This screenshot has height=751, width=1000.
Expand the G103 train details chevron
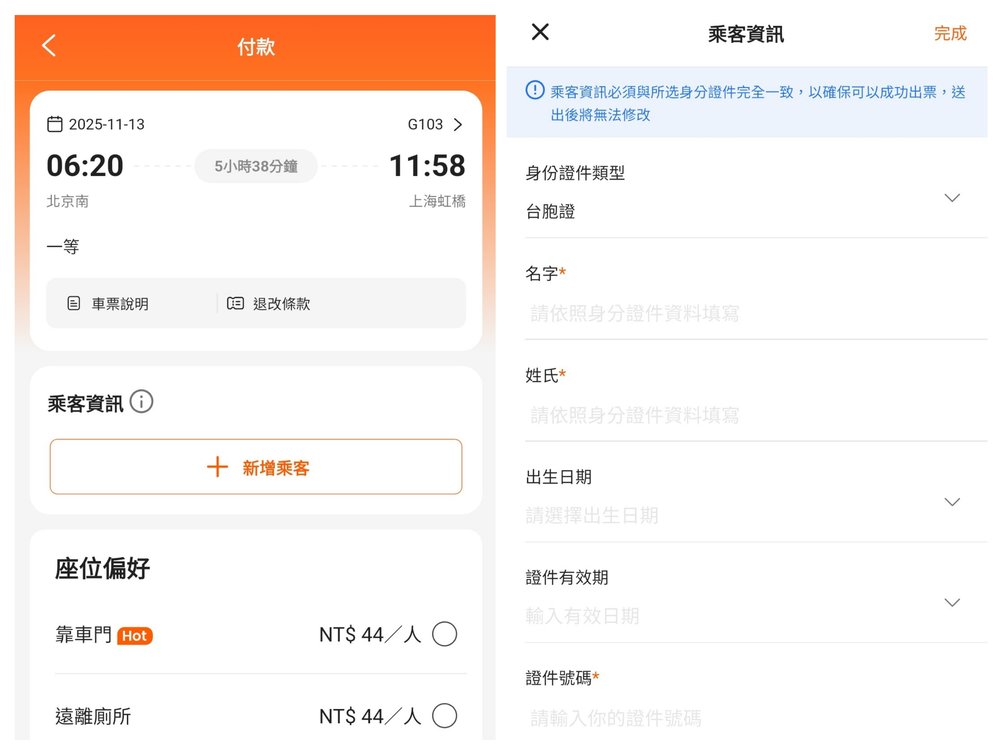(457, 123)
